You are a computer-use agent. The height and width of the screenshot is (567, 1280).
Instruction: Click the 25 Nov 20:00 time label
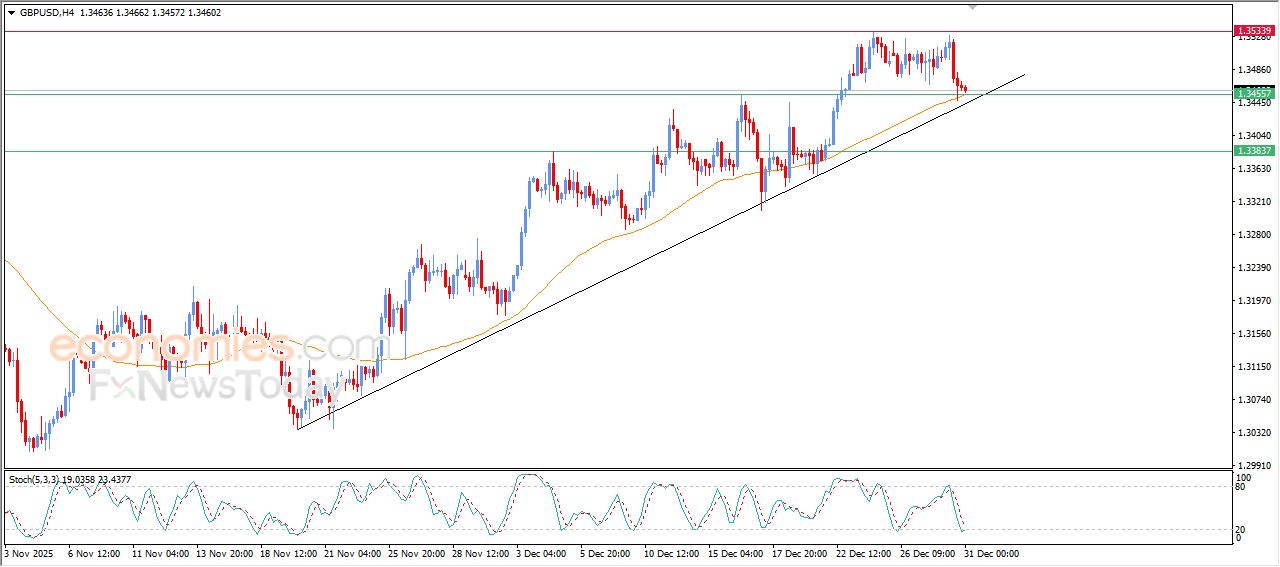[416, 553]
